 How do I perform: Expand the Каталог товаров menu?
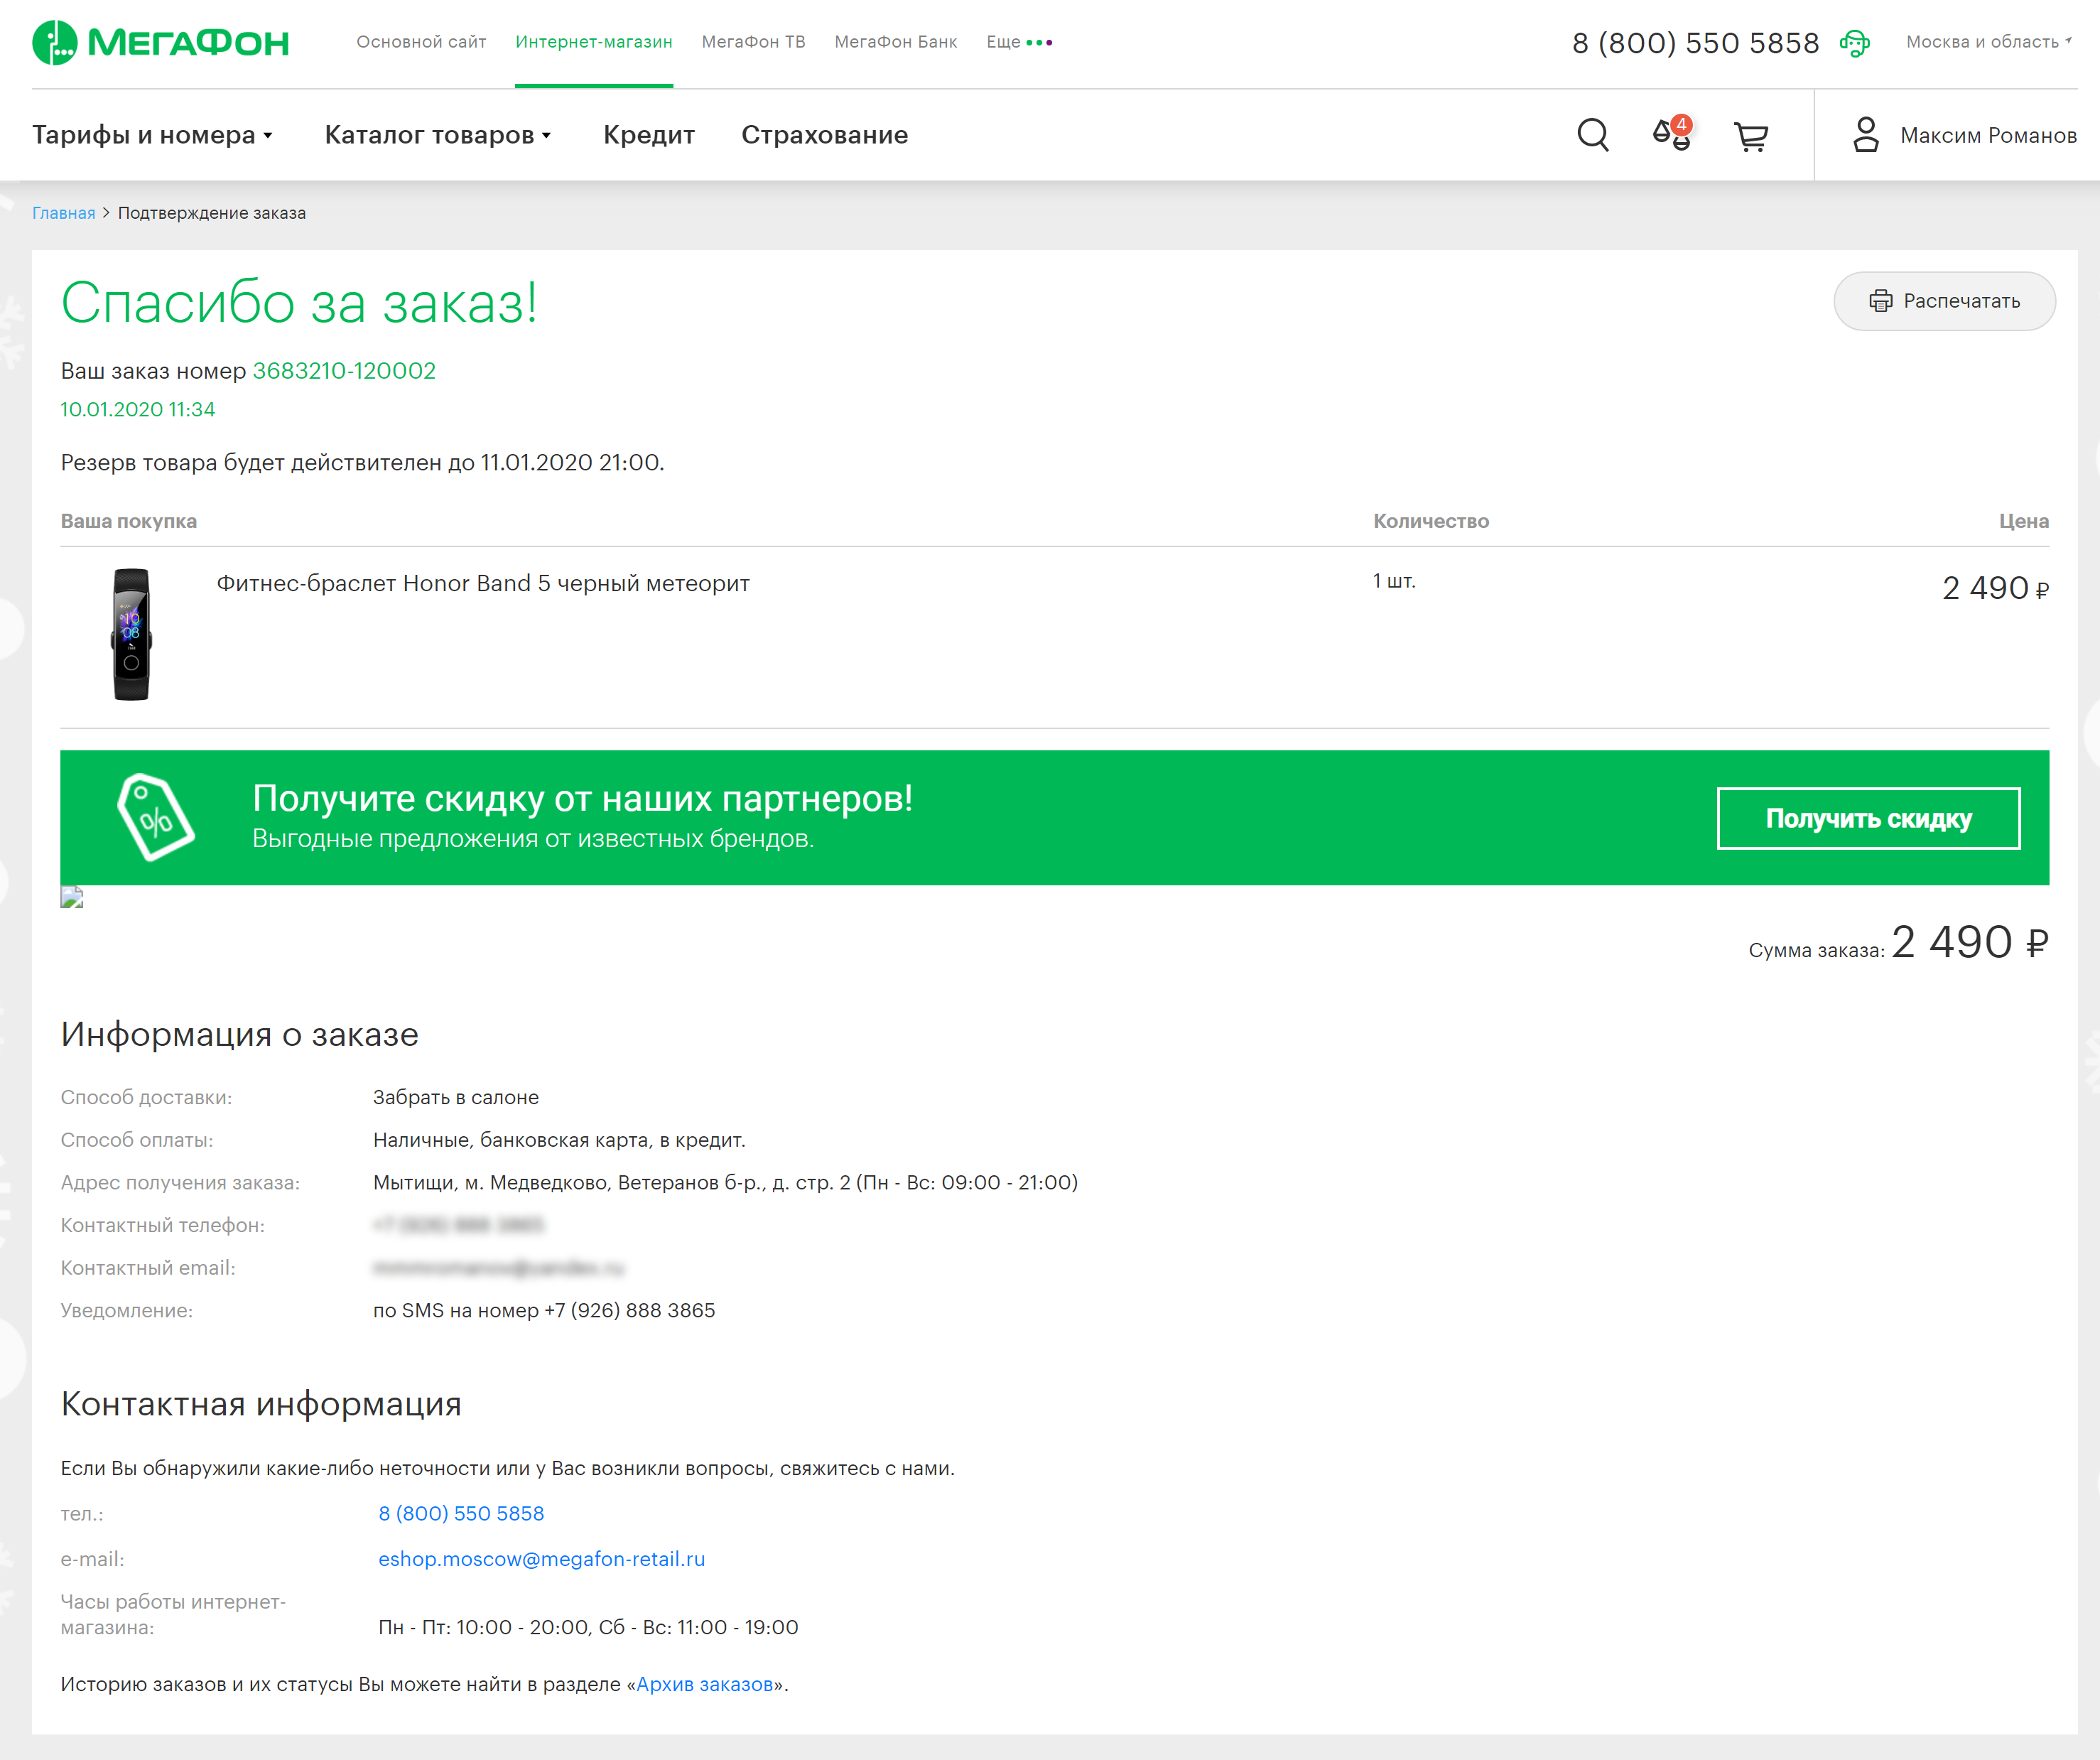[x=438, y=135]
